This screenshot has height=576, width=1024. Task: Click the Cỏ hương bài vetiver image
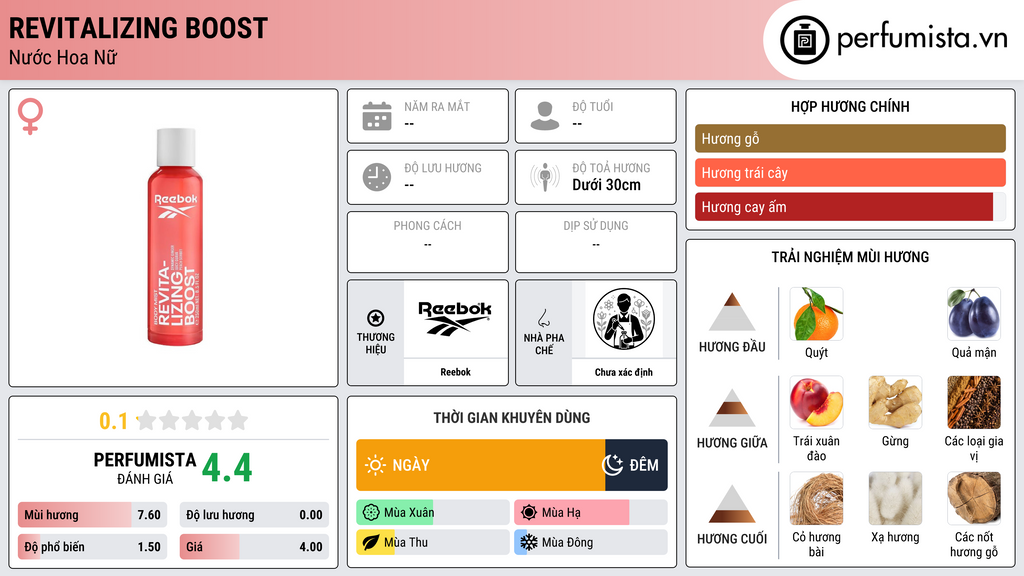pos(816,498)
